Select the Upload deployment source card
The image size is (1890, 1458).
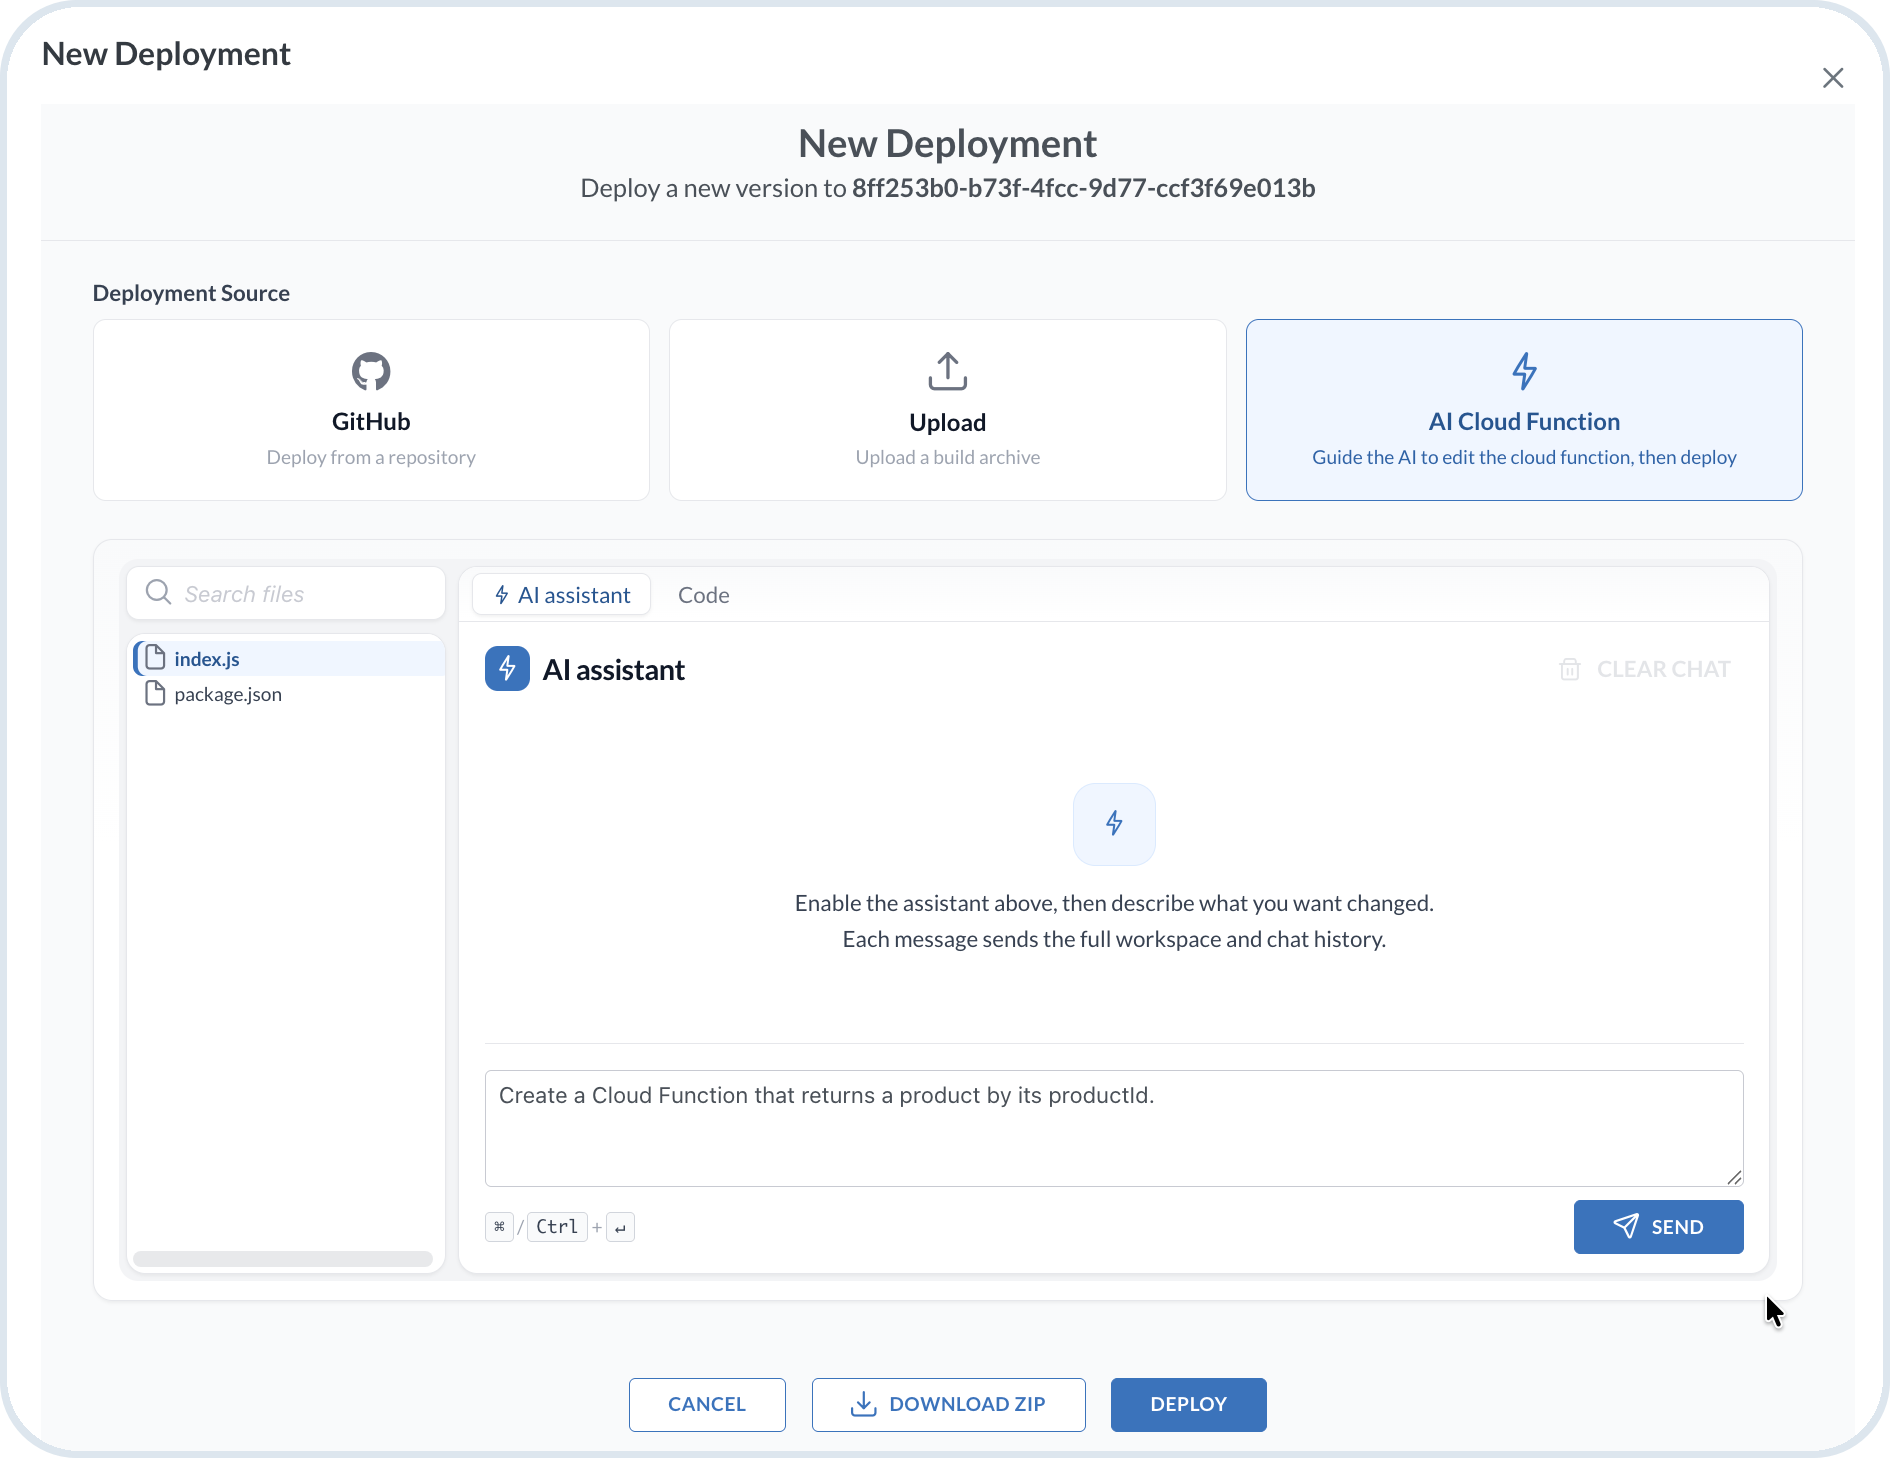point(947,410)
